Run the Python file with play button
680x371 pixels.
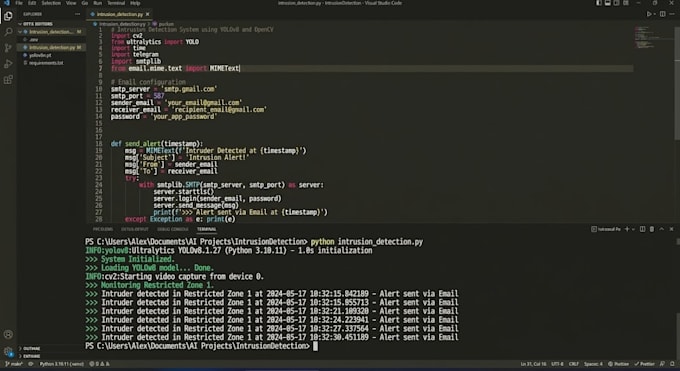(x=649, y=14)
